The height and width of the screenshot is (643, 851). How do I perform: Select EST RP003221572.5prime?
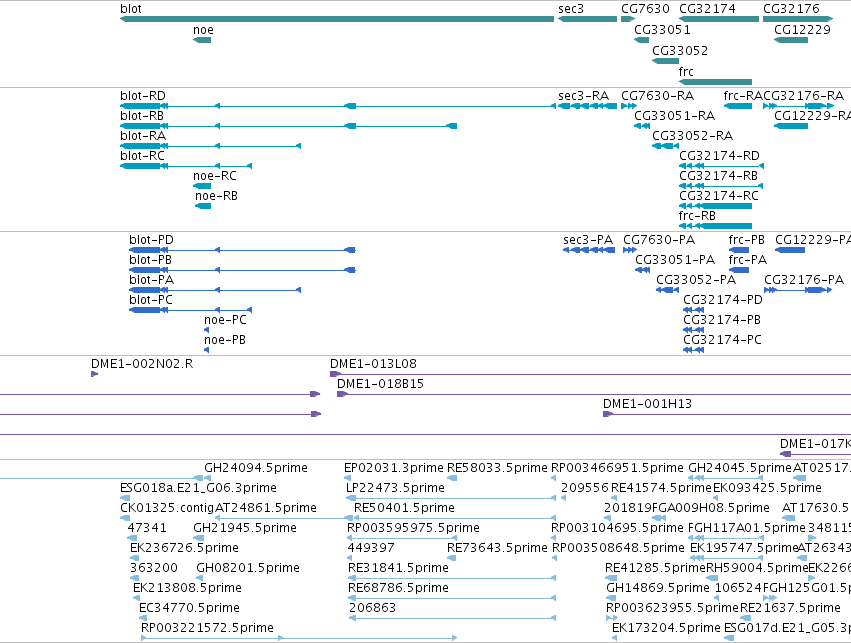point(299,638)
